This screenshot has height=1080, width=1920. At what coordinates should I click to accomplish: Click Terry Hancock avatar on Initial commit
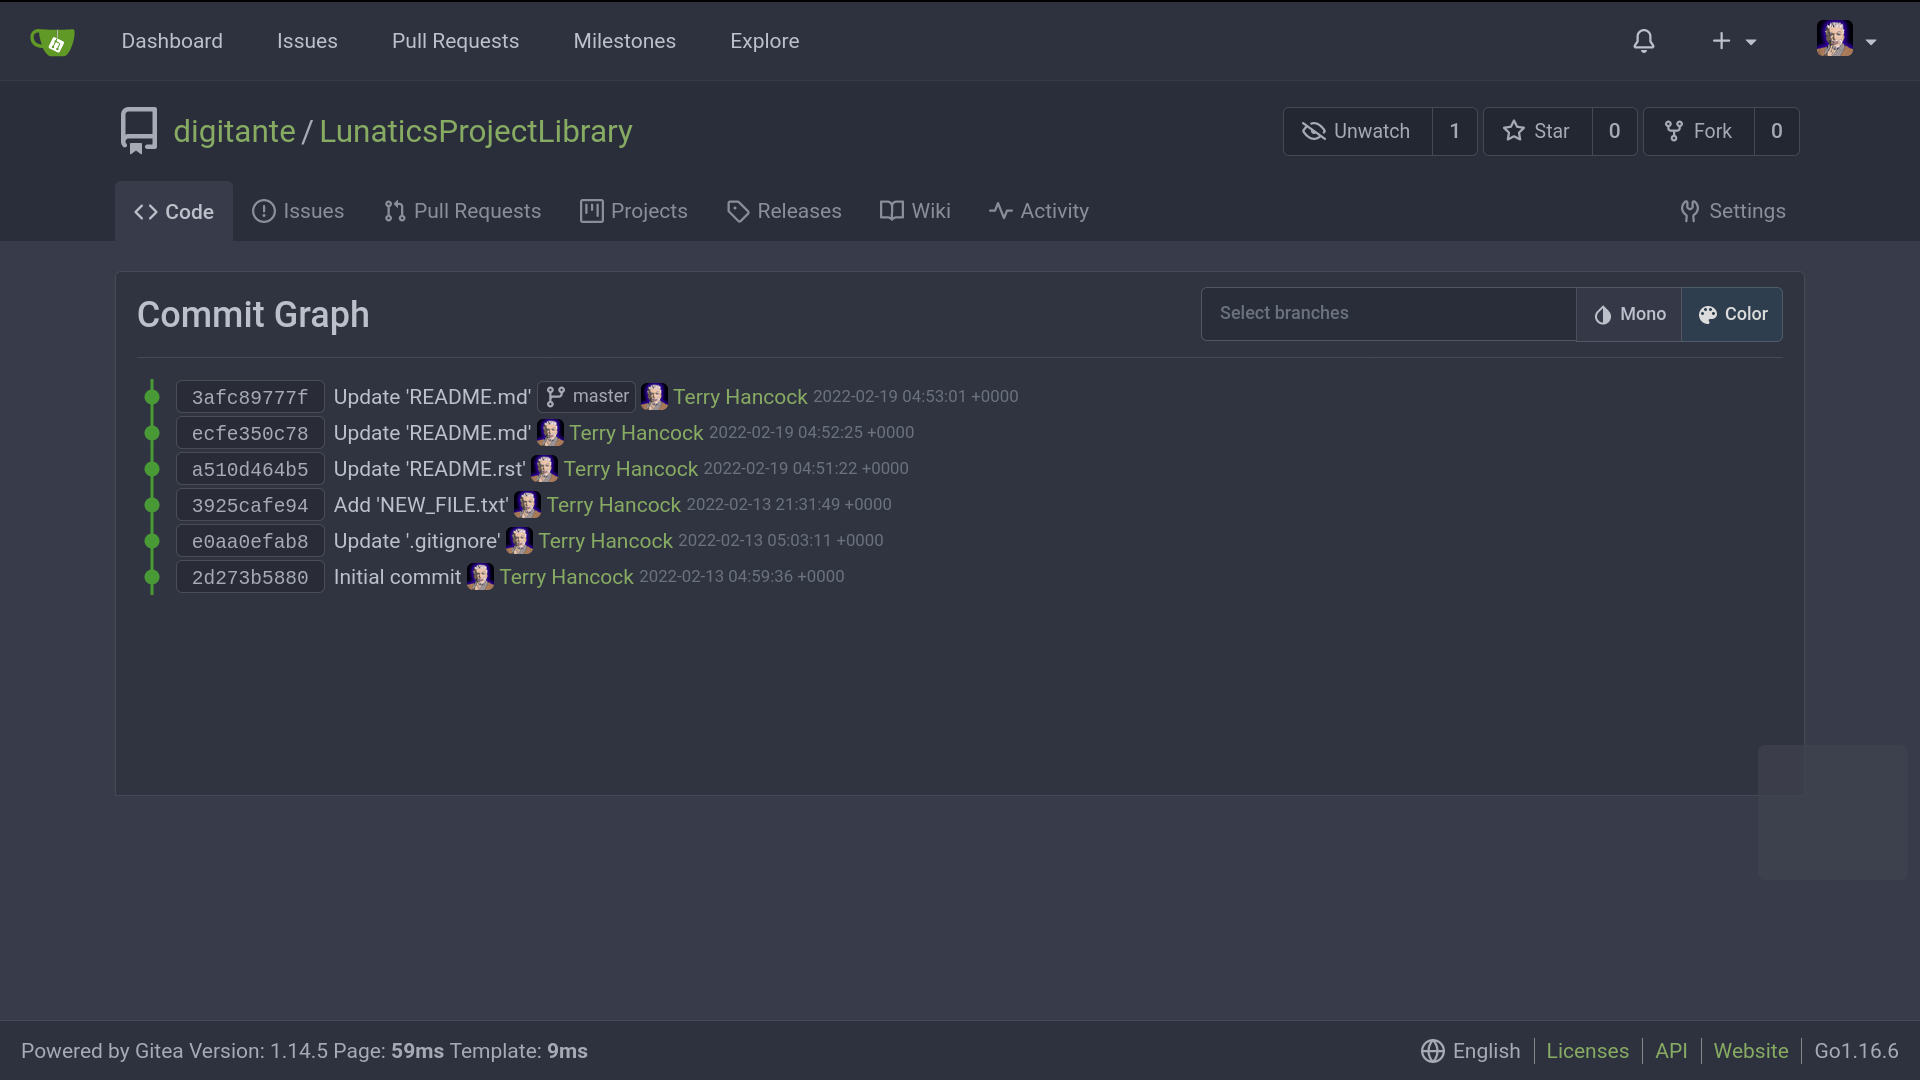(480, 577)
